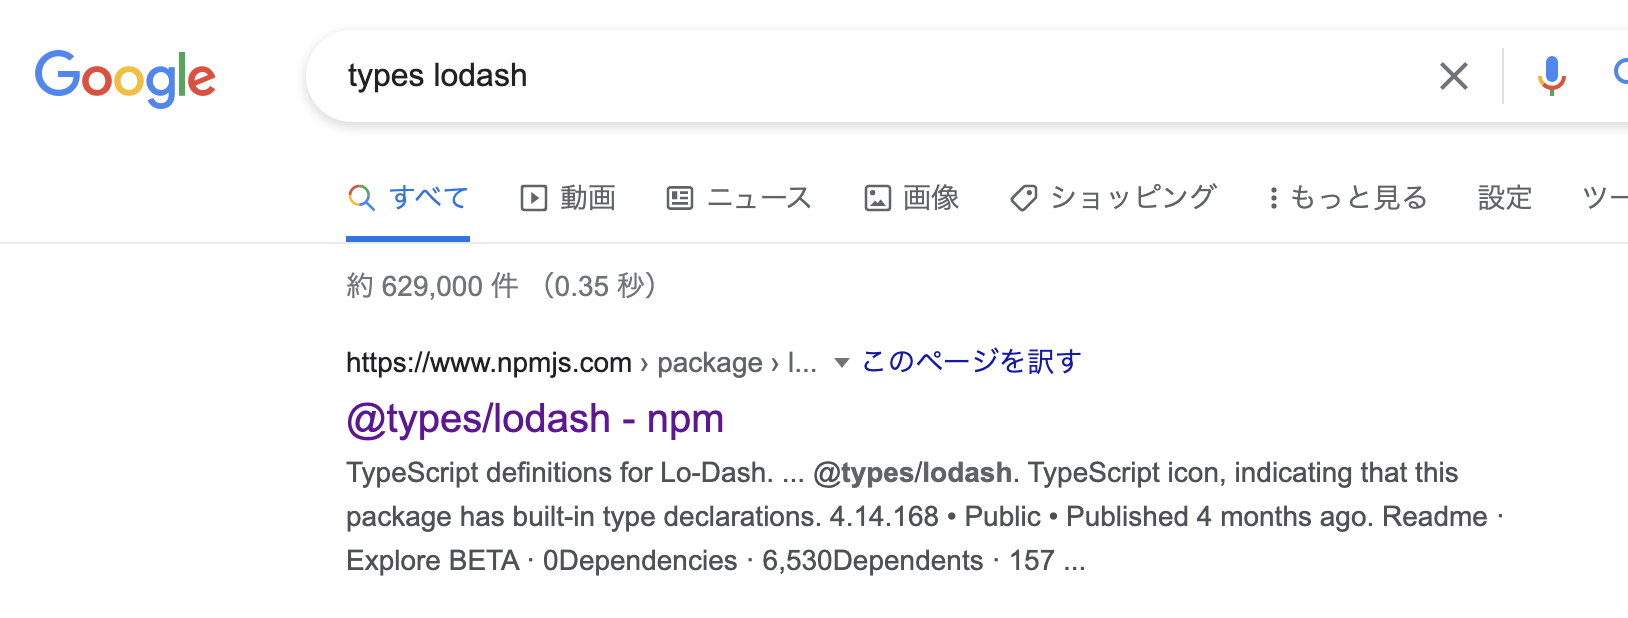Click the magnifier icon on the すべて tab

tap(361, 197)
